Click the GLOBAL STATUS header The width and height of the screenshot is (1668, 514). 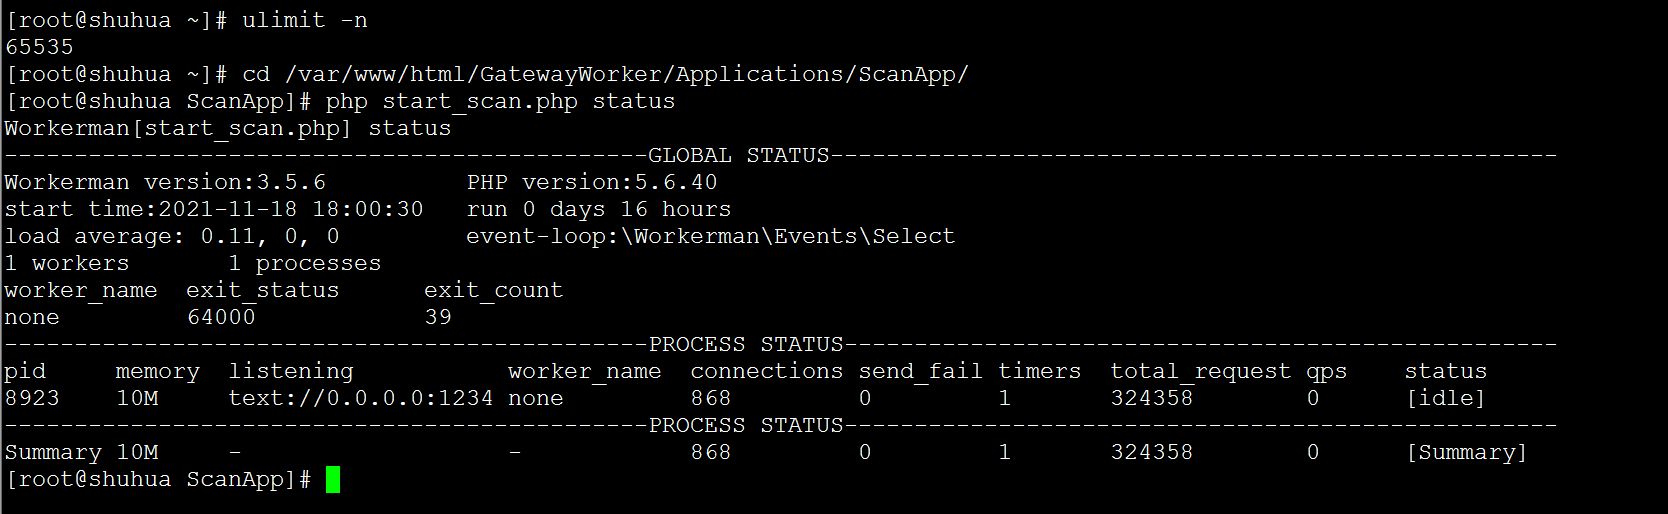coord(739,156)
